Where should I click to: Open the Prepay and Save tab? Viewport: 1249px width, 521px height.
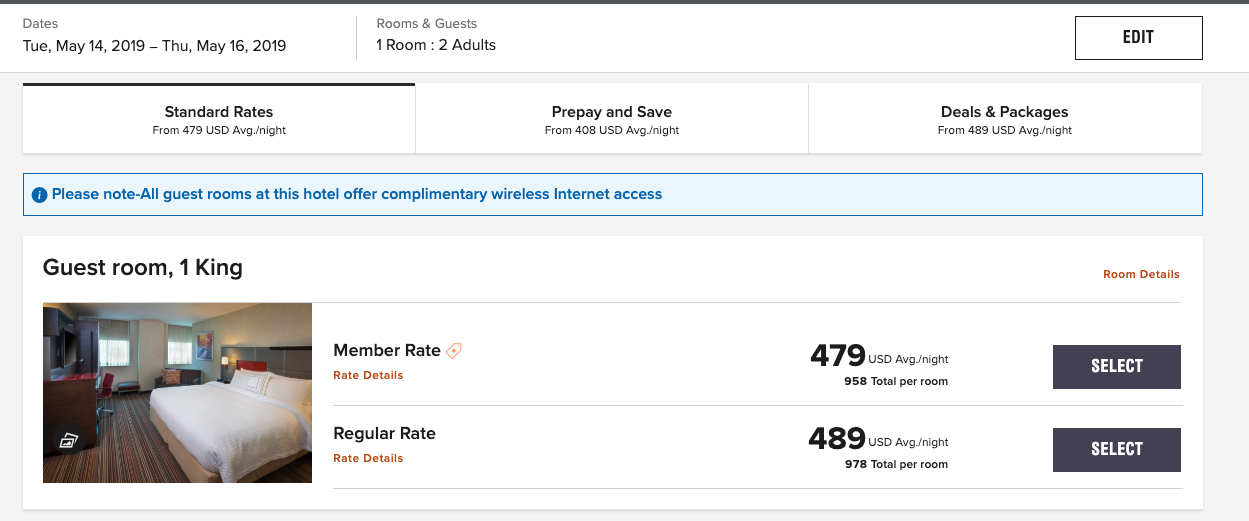pyautogui.click(x=611, y=119)
